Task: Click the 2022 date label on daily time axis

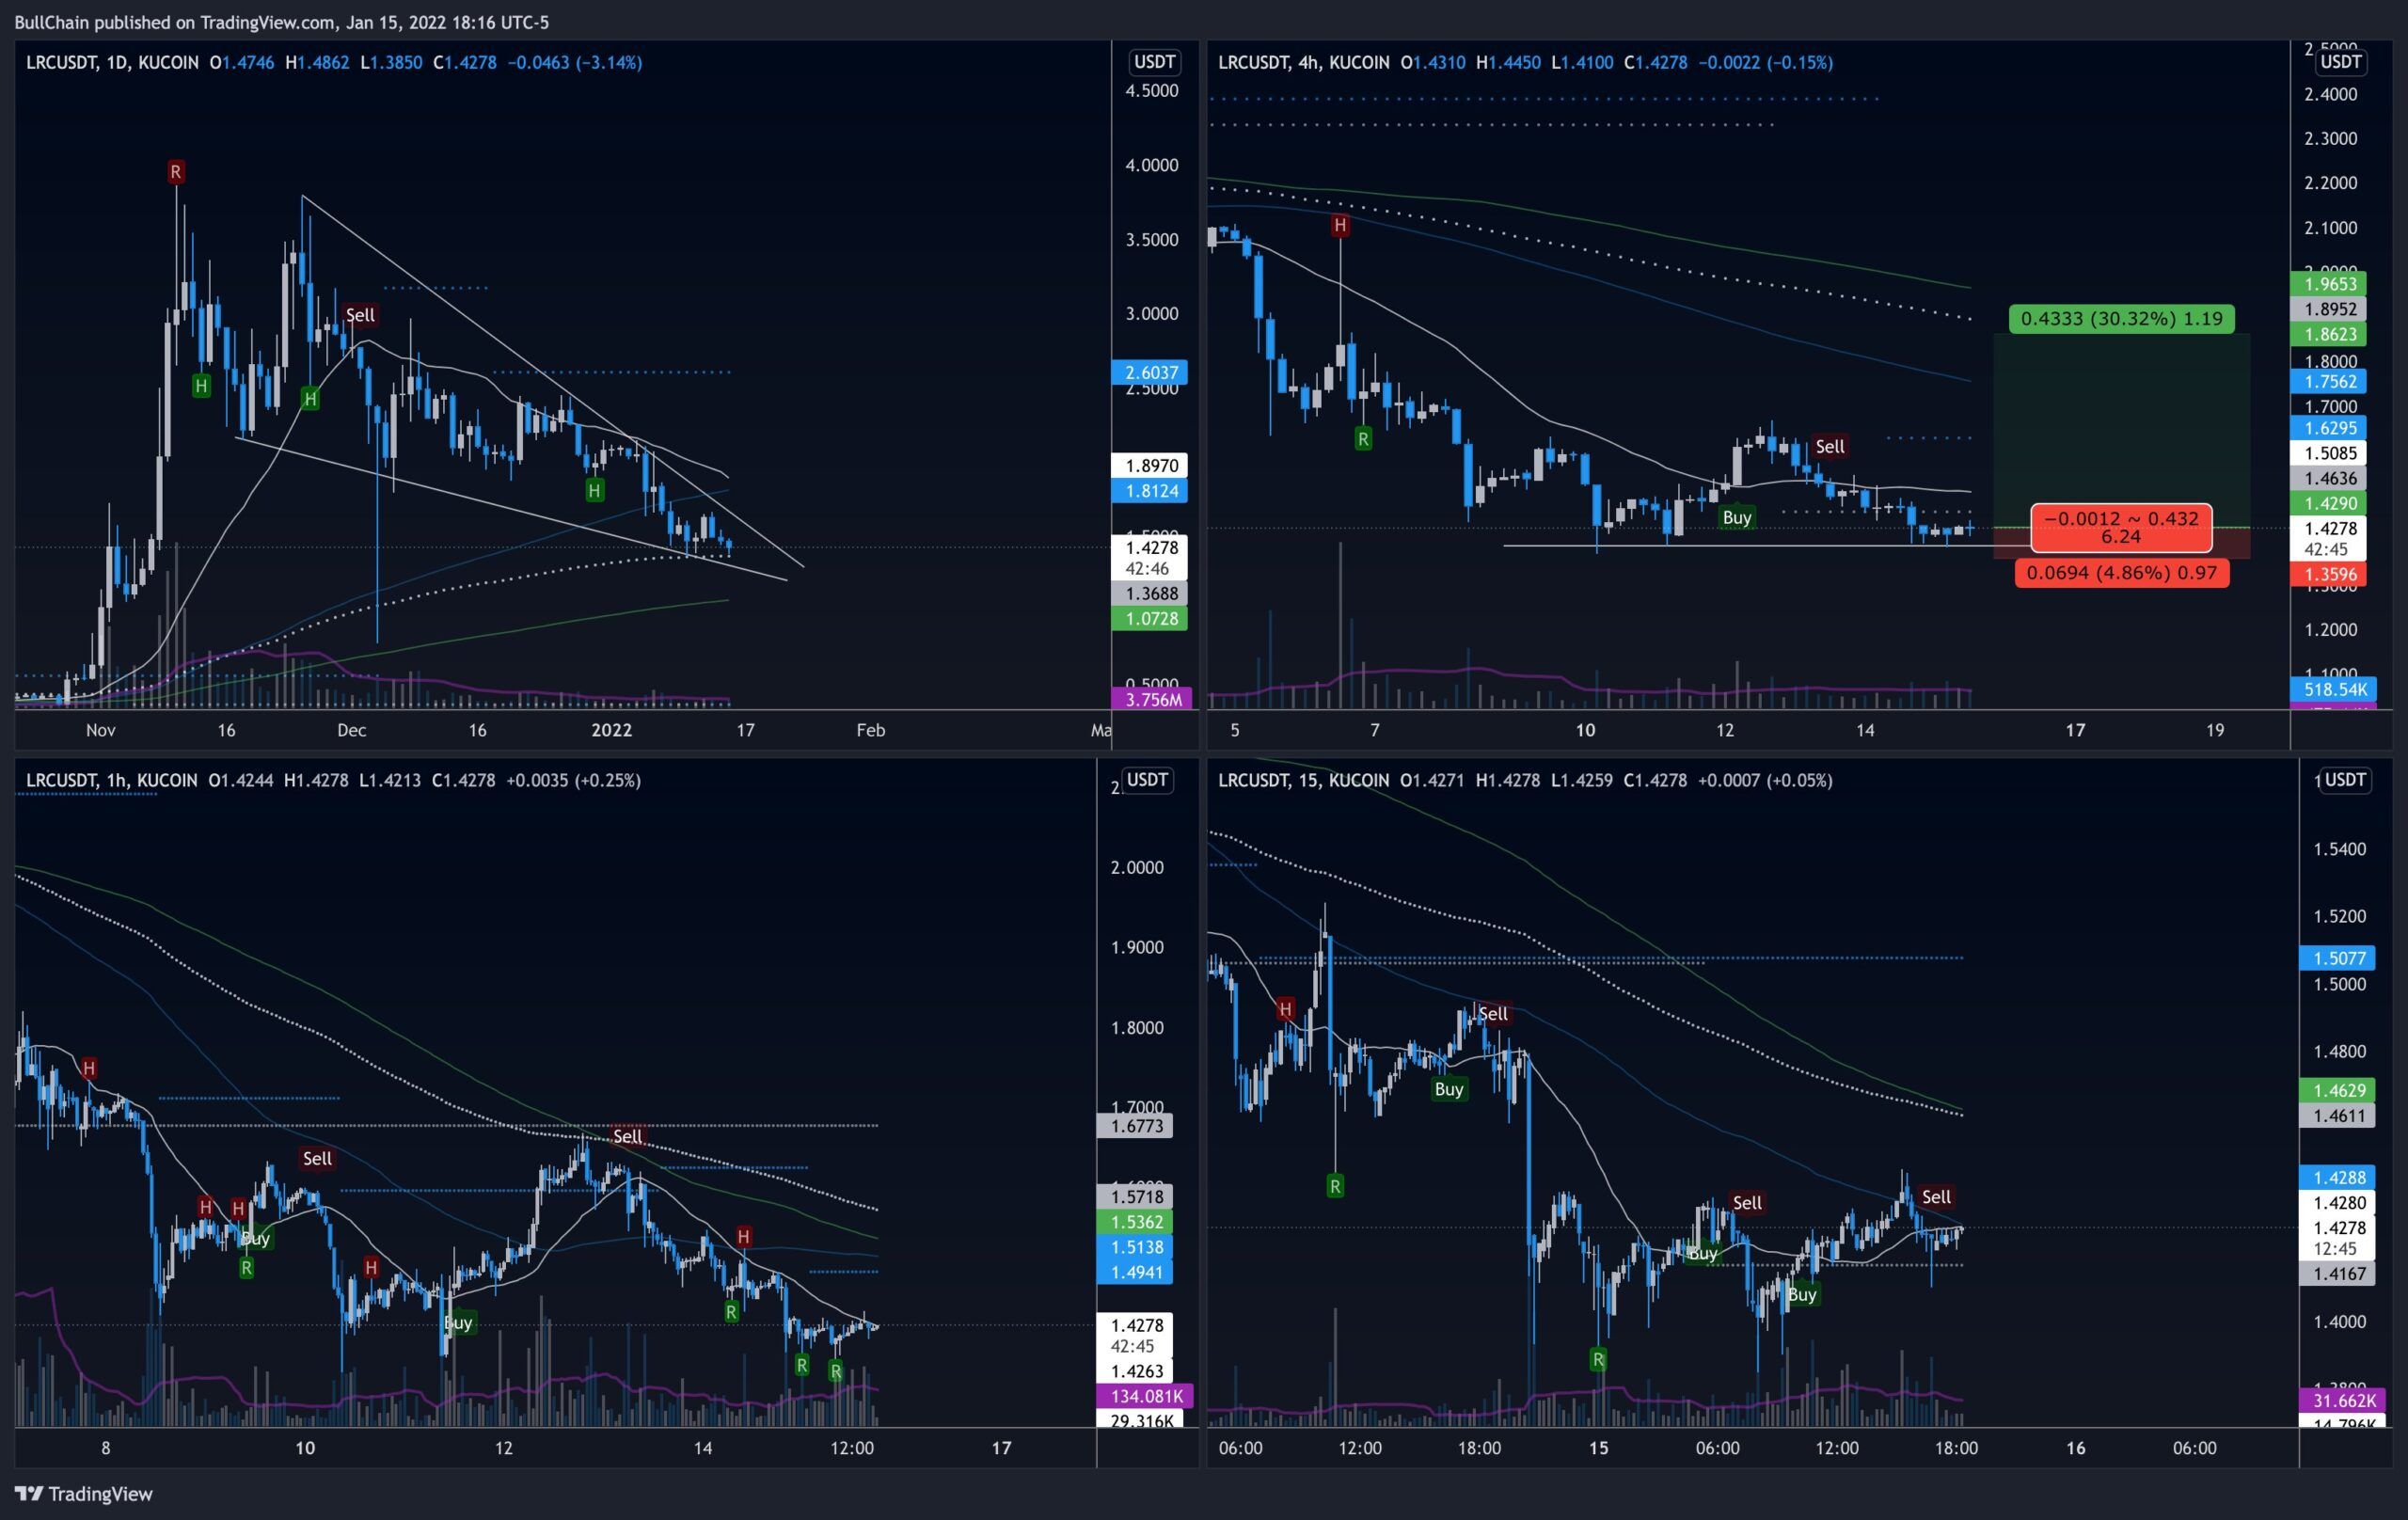Action: 611,730
